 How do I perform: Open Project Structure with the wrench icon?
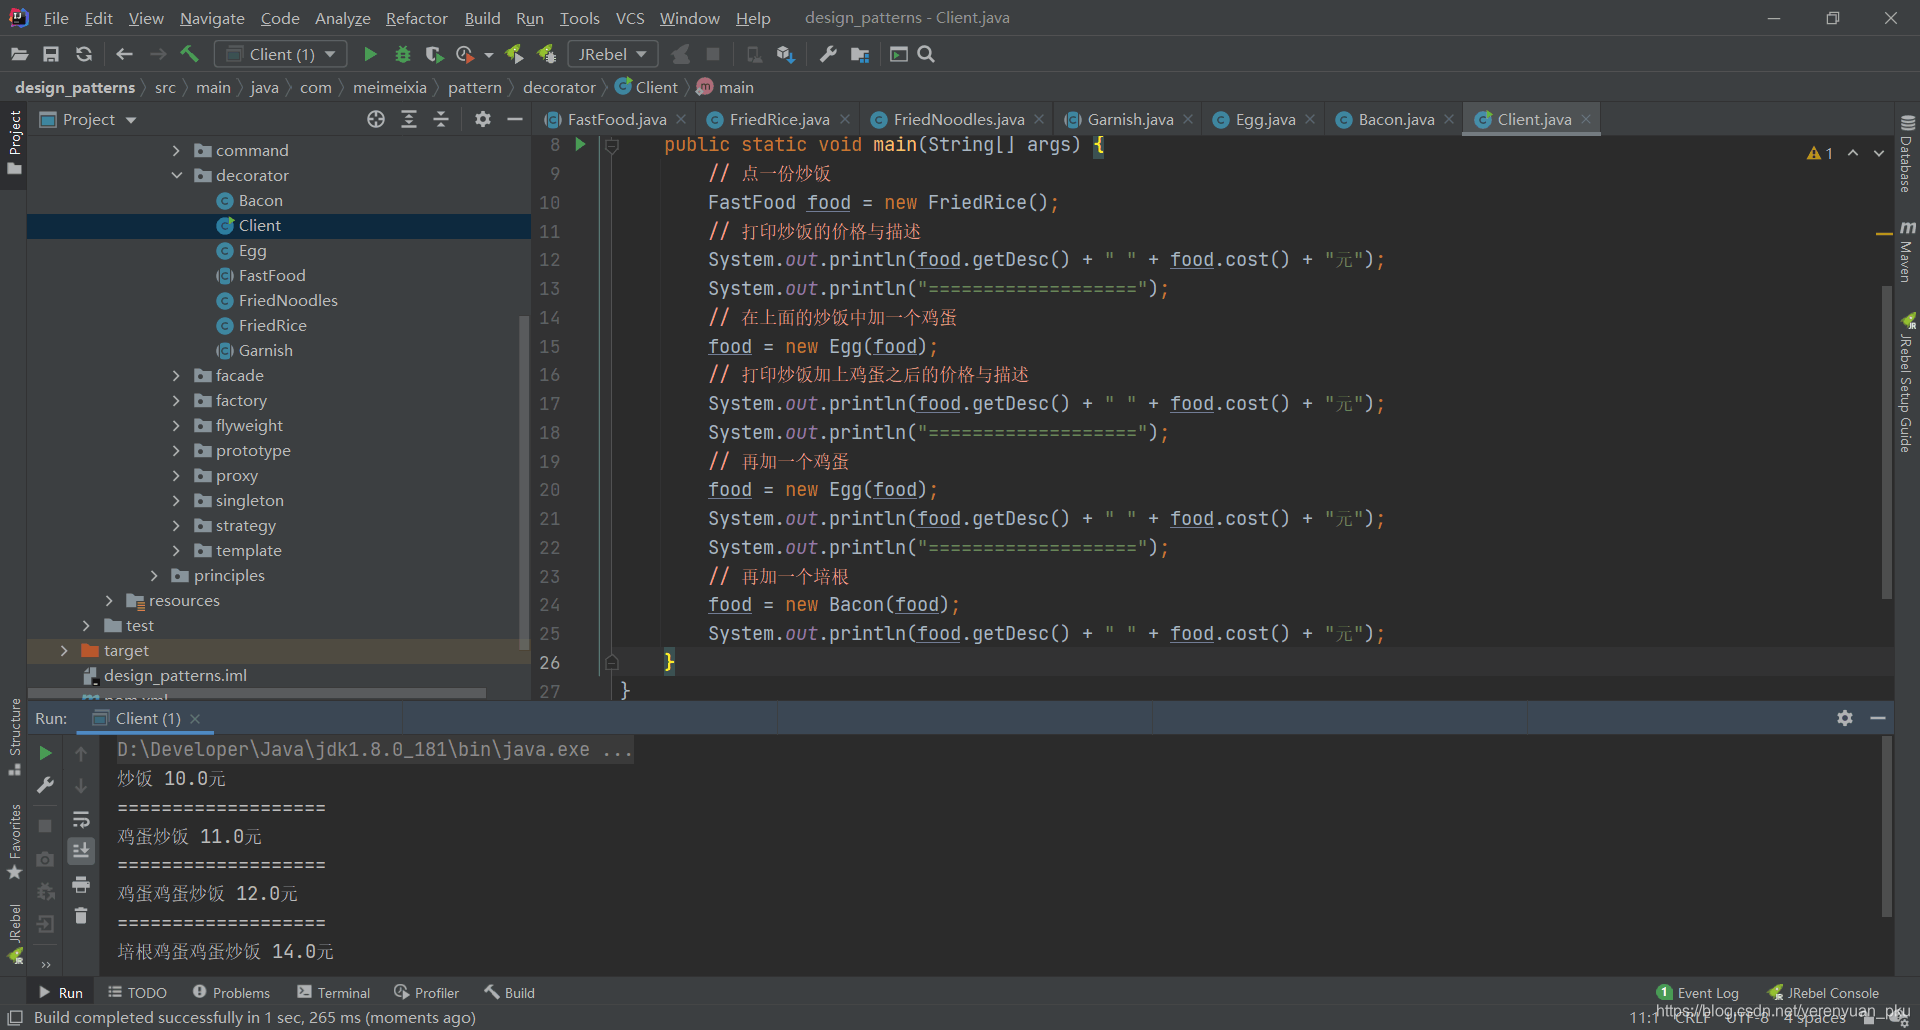(x=828, y=54)
